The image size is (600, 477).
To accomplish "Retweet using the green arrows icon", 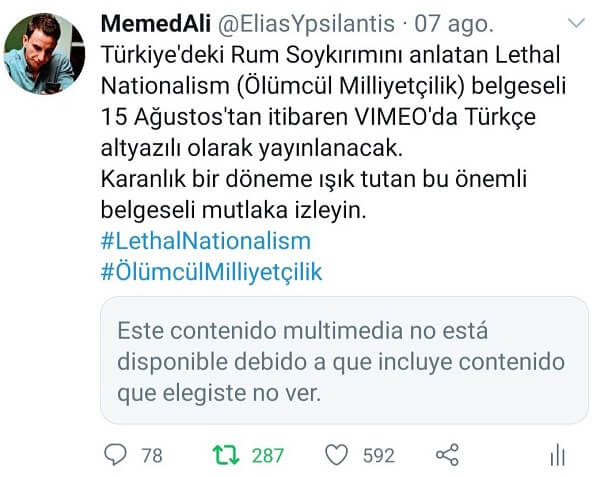I will [x=226, y=455].
